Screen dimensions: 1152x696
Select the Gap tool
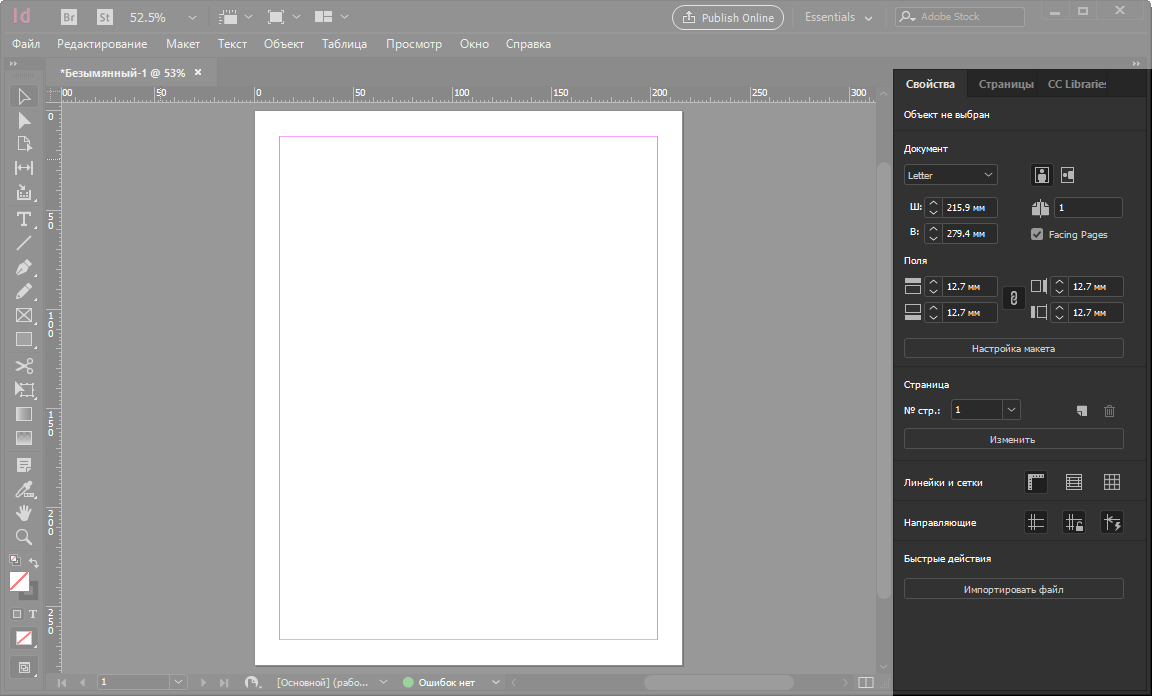pyautogui.click(x=24, y=168)
